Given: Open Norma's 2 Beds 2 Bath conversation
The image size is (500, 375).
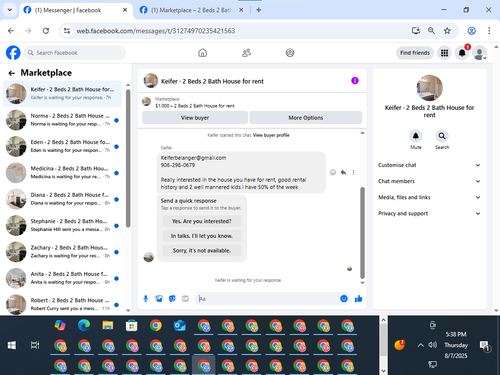Looking at the screenshot, I should [x=62, y=120].
